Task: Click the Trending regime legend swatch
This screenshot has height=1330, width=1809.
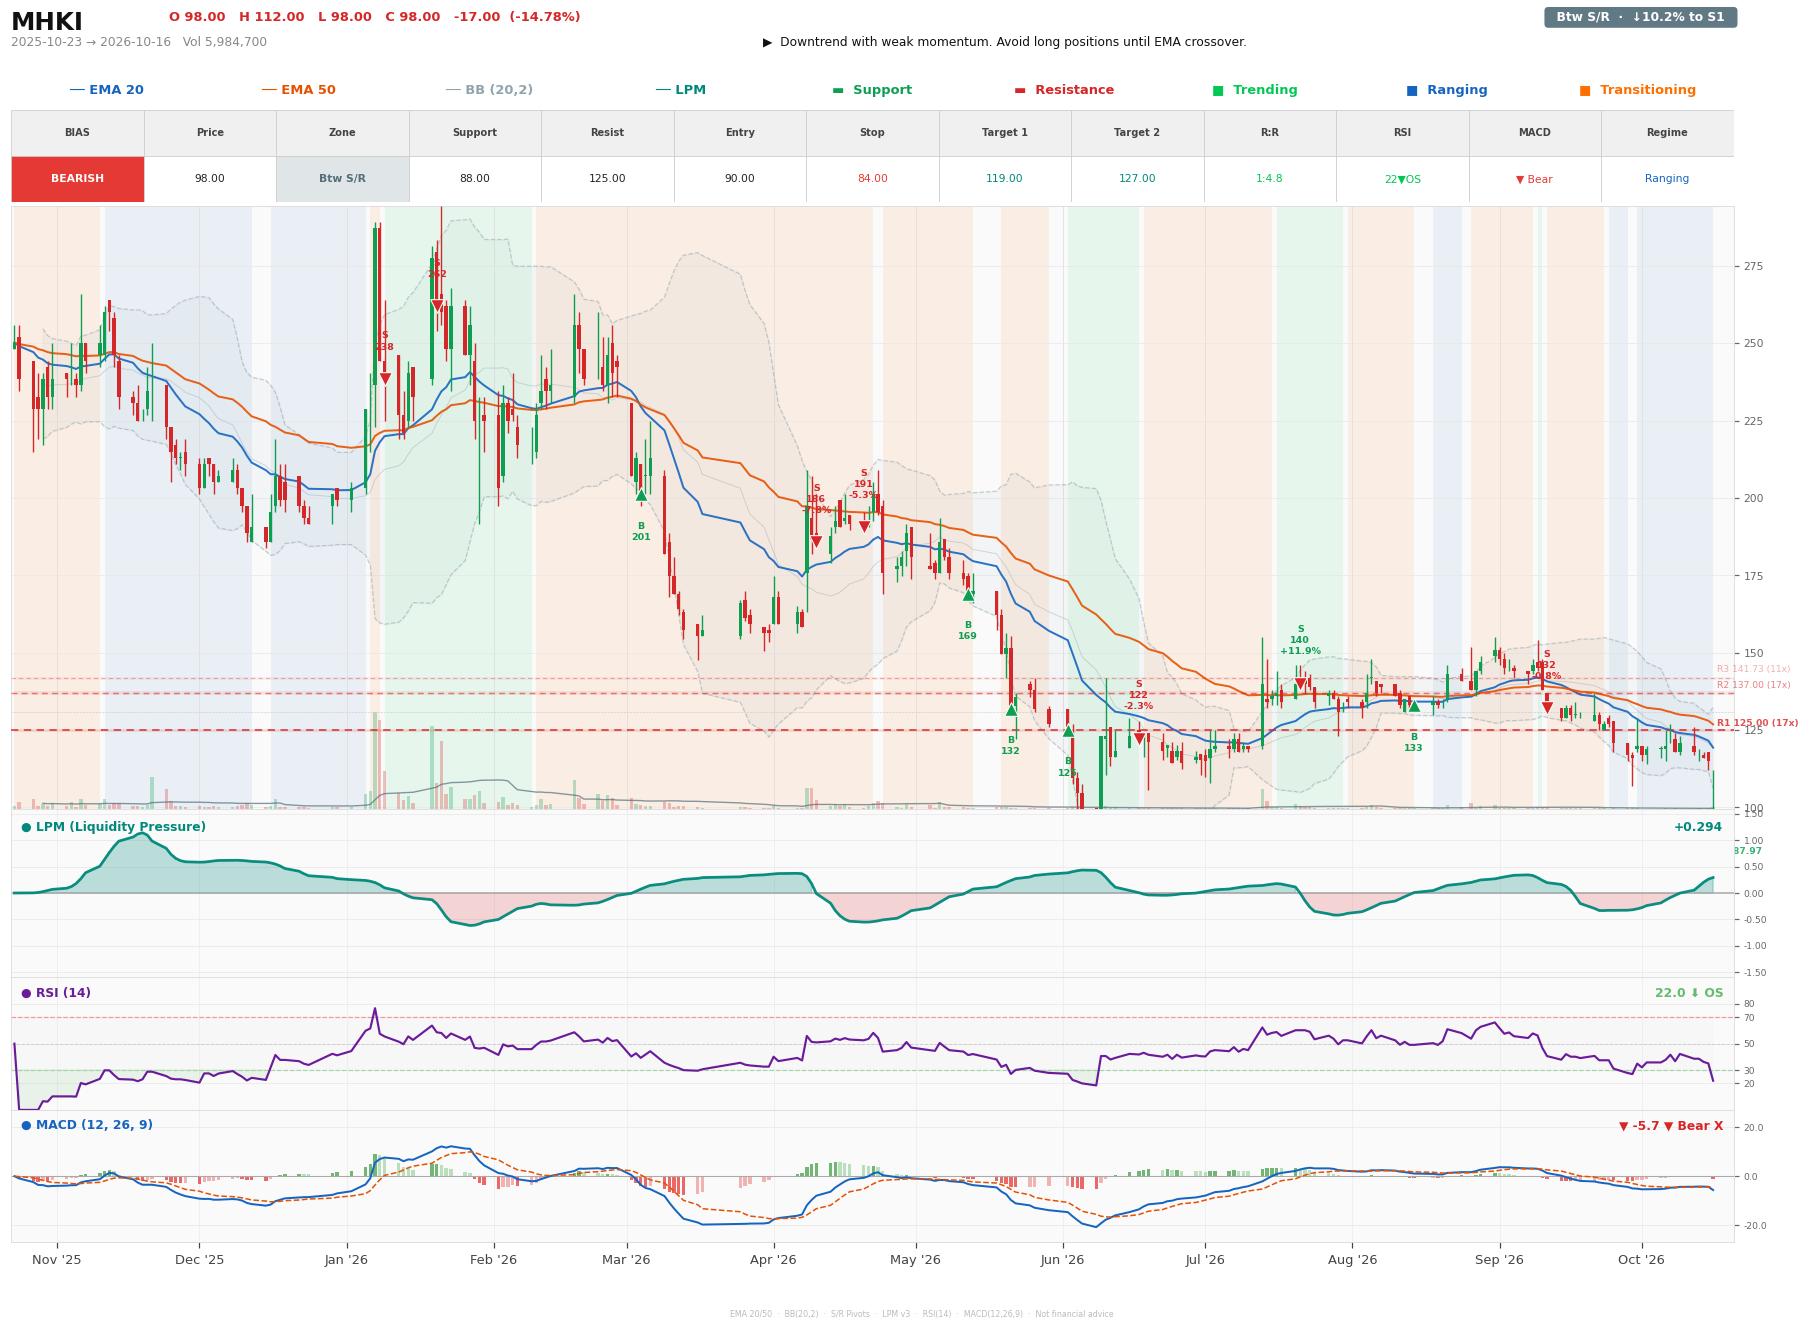Action: pos(1218,90)
